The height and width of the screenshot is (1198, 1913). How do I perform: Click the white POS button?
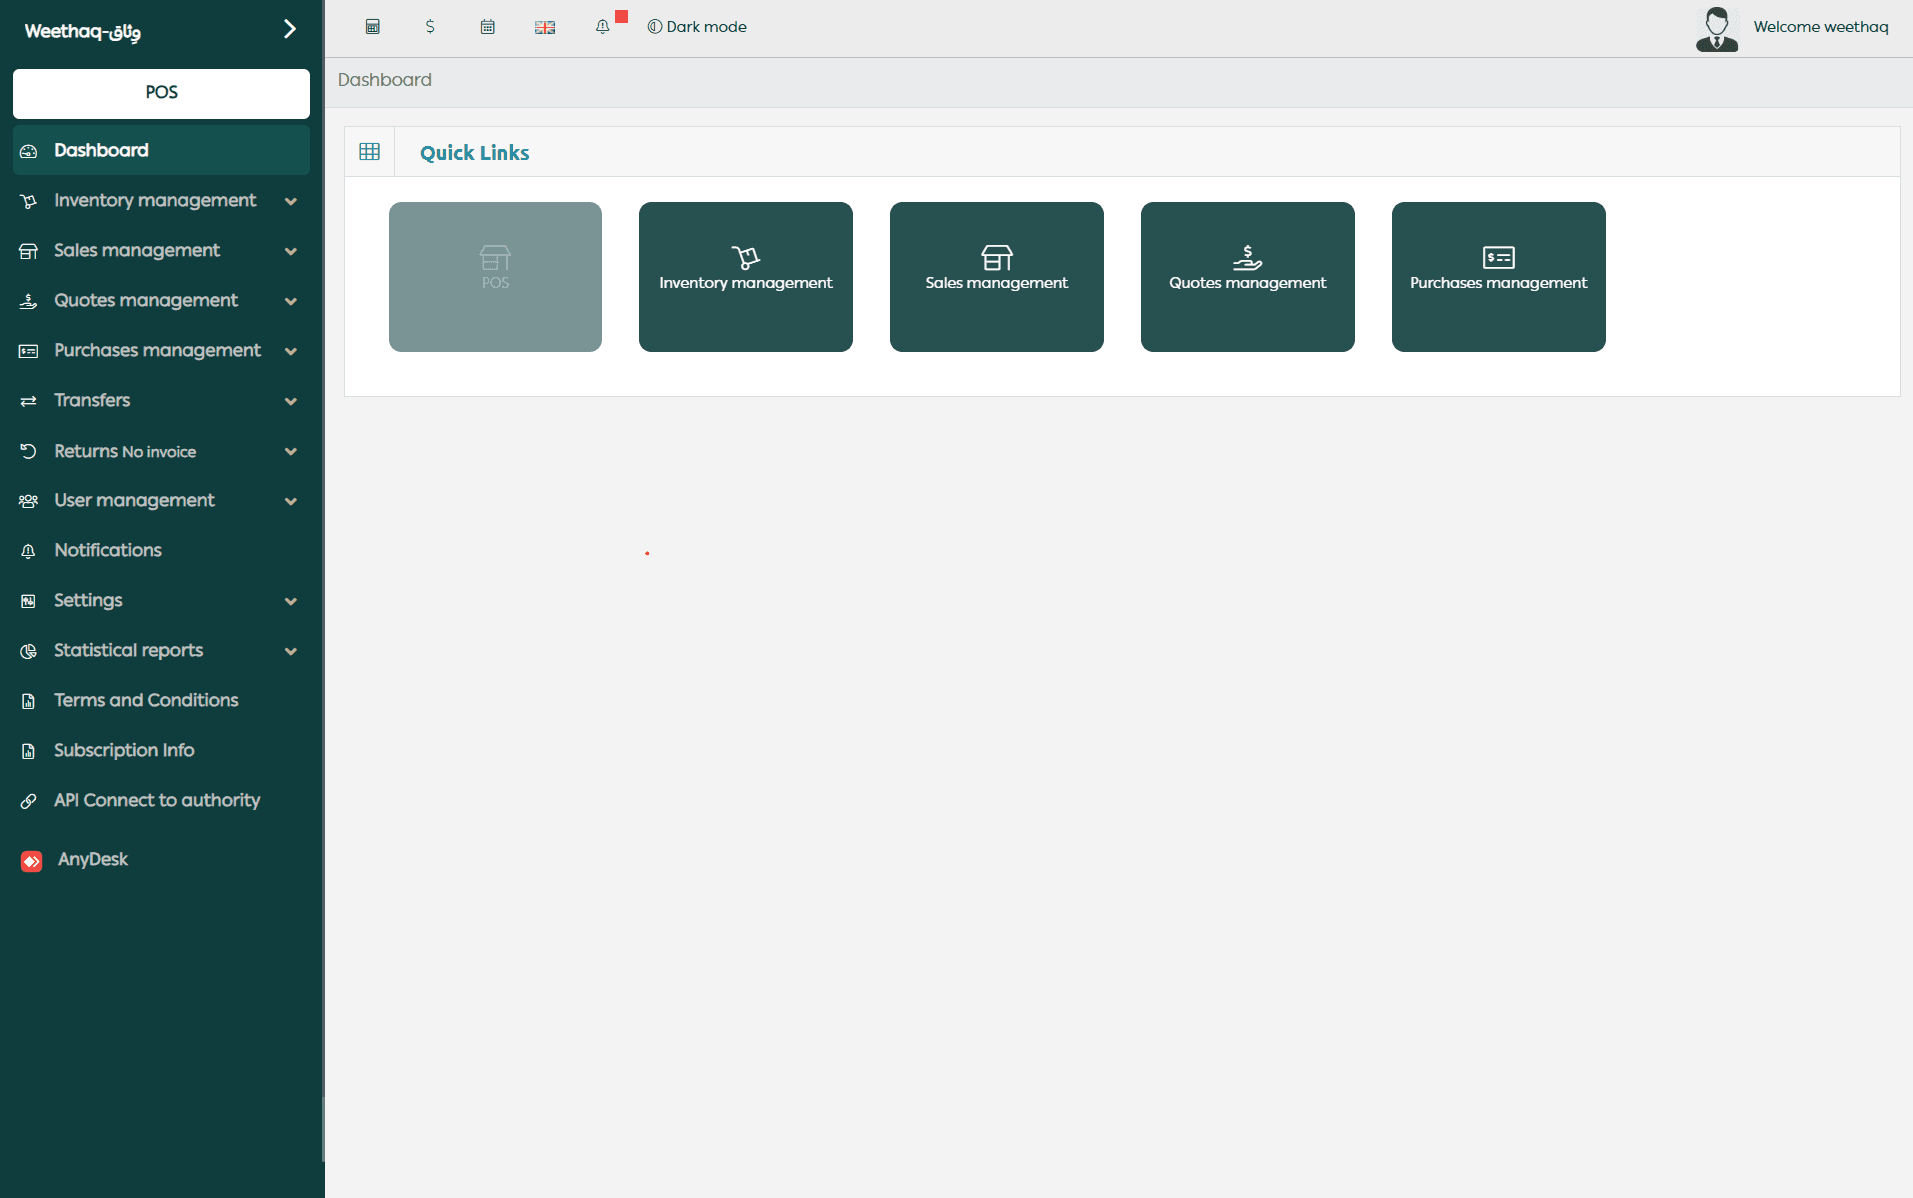click(161, 93)
